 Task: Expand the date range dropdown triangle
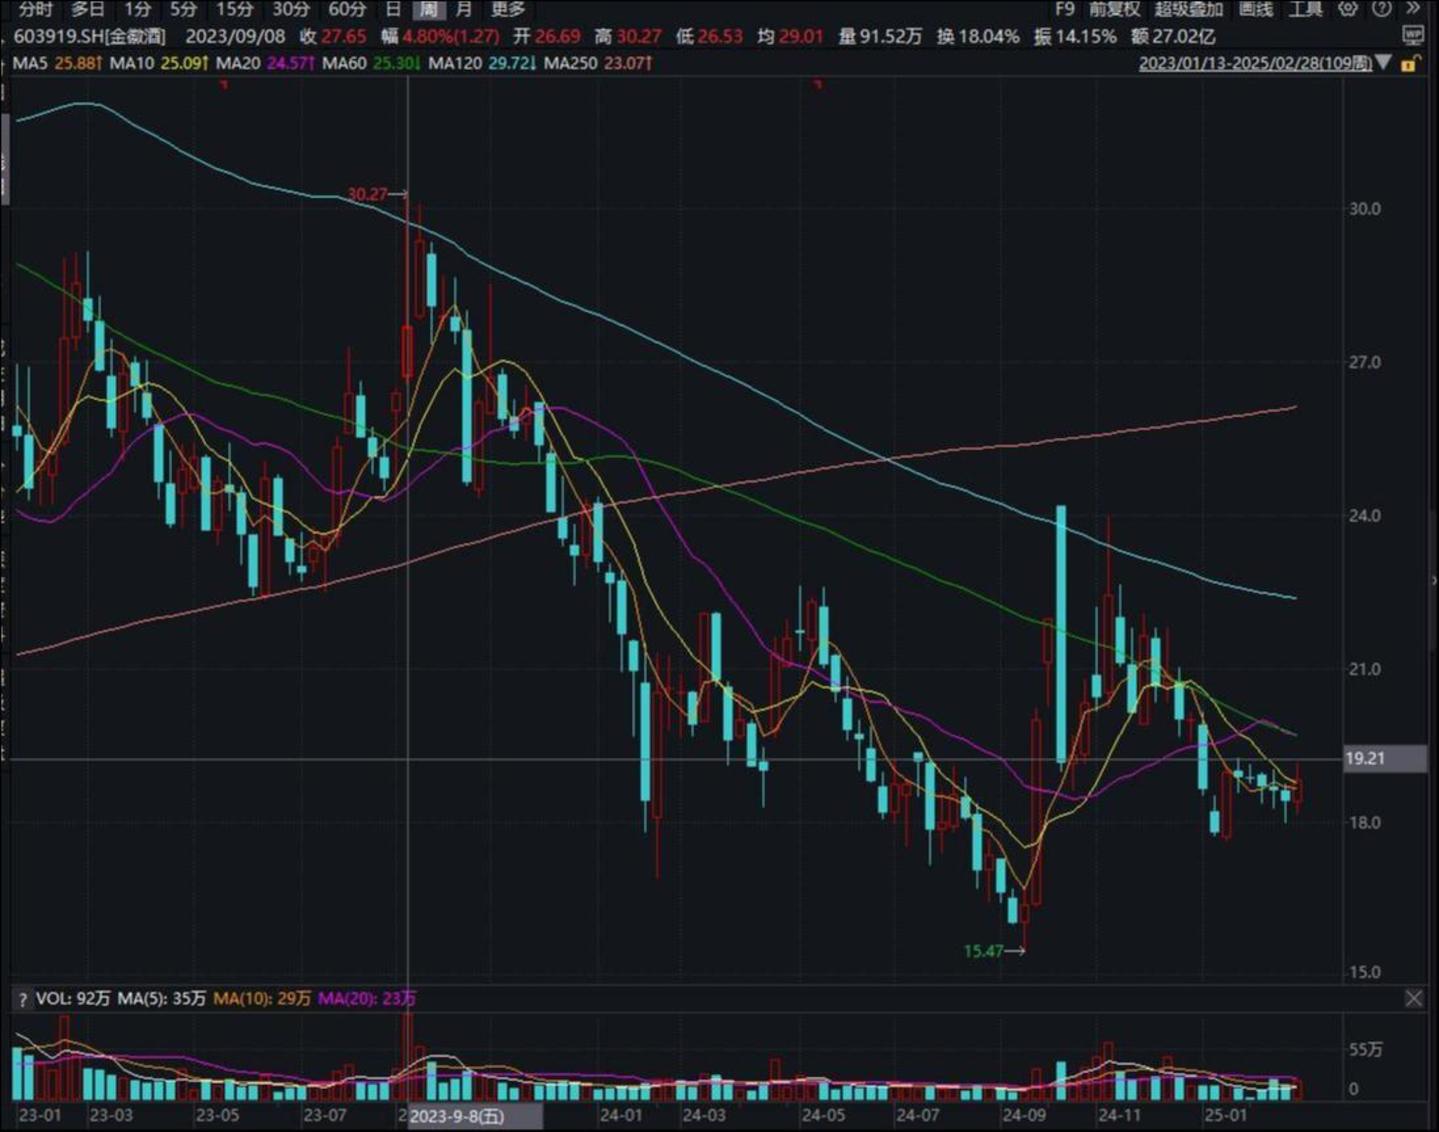tap(1384, 63)
